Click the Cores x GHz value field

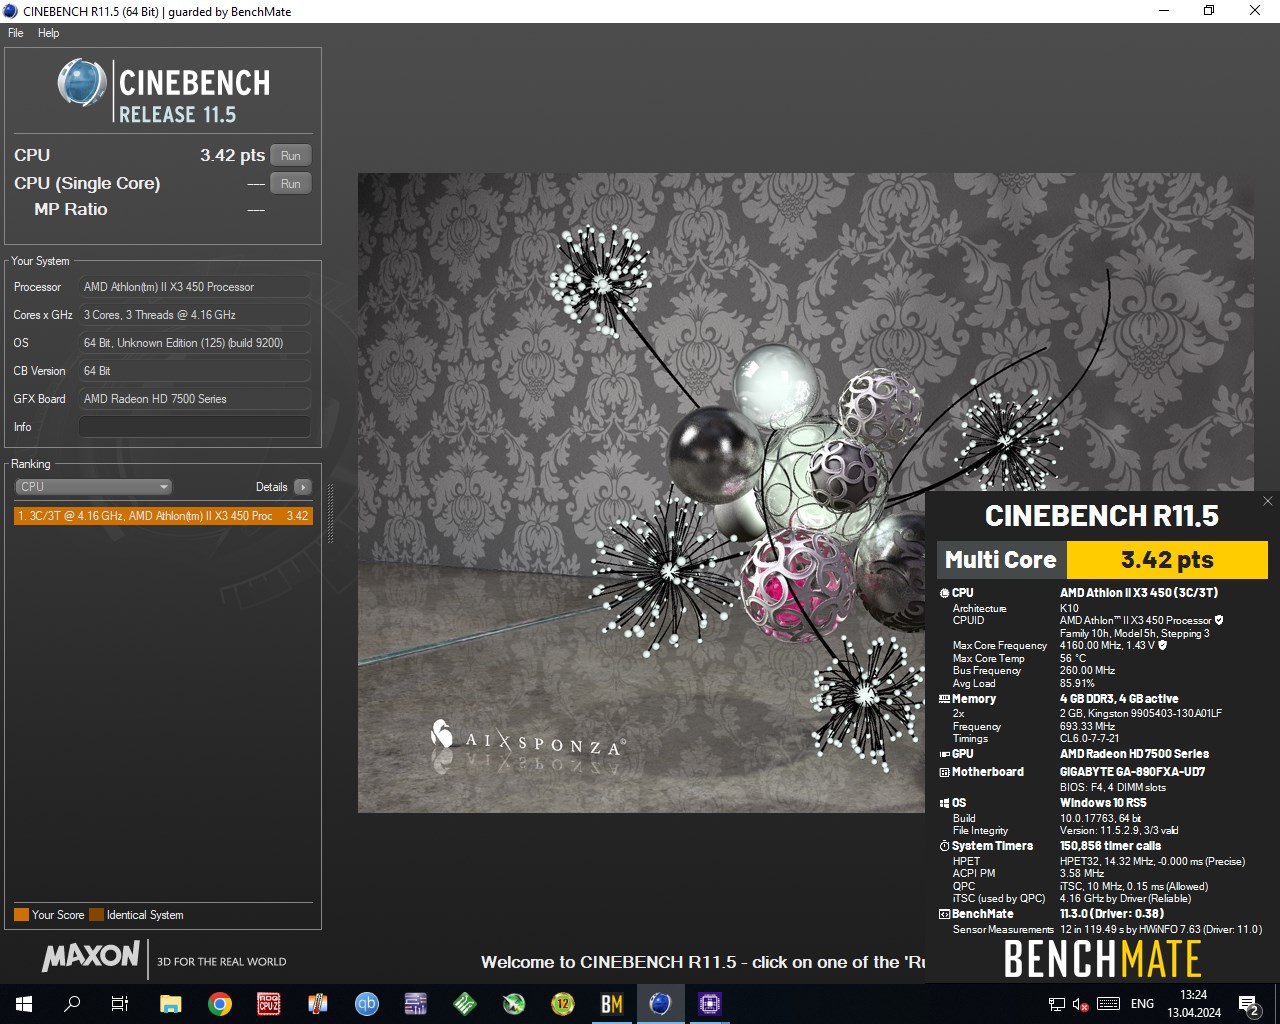tap(195, 315)
